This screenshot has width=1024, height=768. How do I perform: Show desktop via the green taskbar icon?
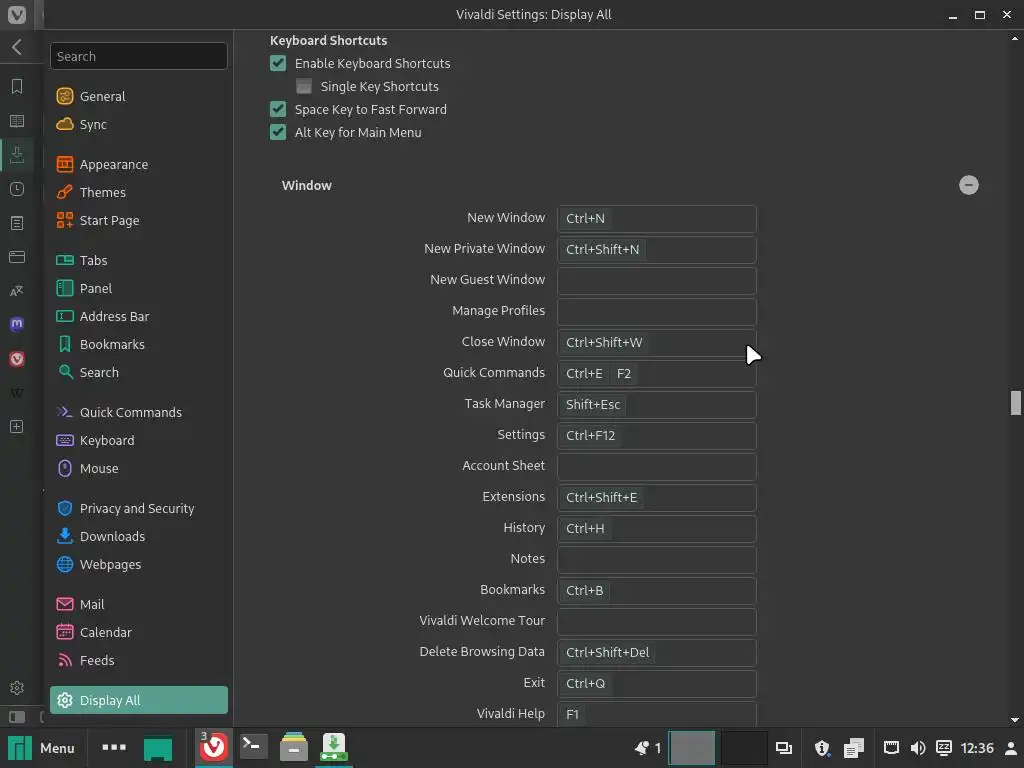tap(158, 748)
